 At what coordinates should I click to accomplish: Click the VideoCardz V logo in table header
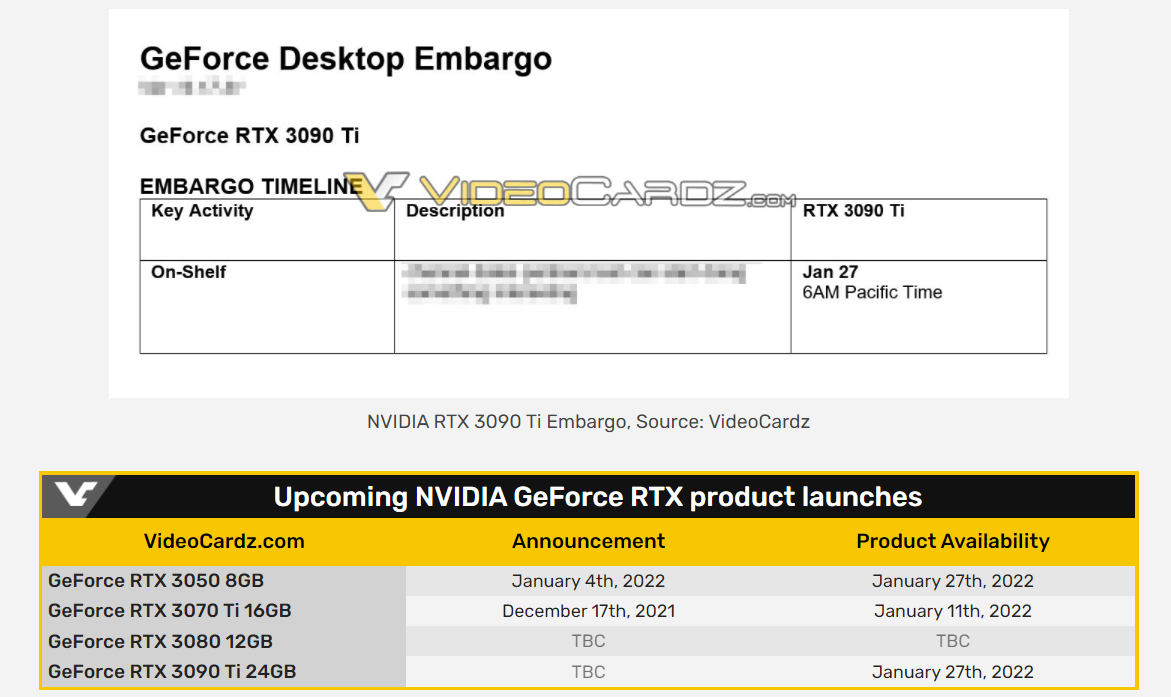point(76,496)
